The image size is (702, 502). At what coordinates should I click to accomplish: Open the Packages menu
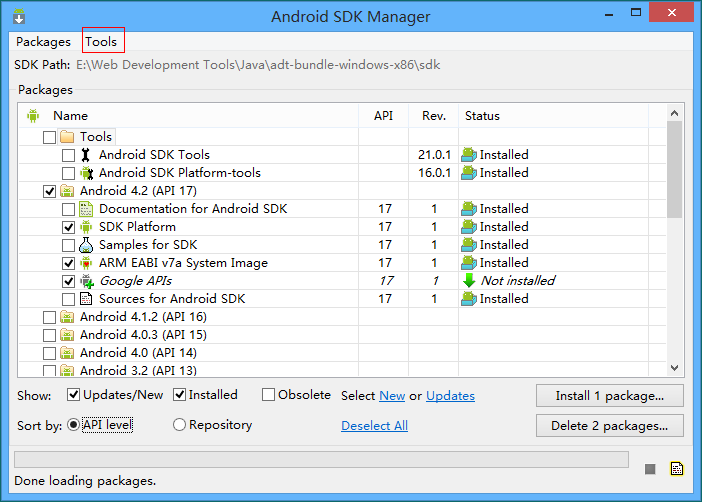click(x=43, y=42)
